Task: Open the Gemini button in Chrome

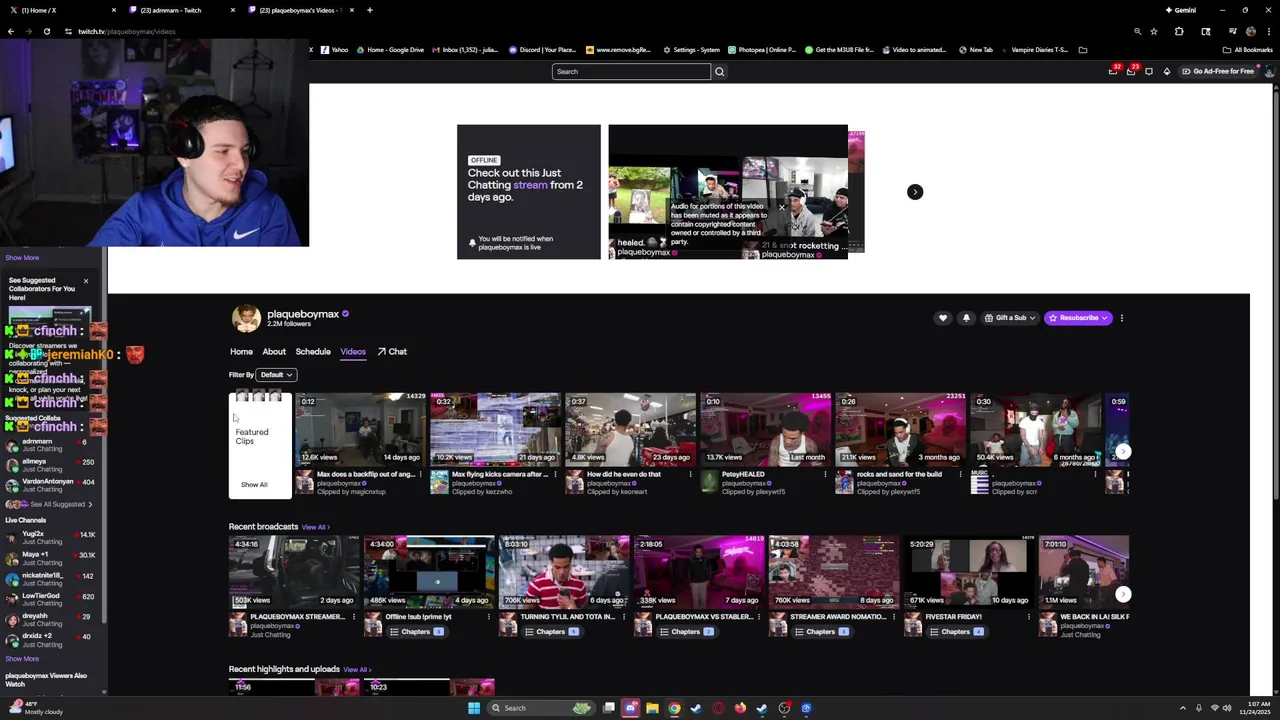Action: pos(1181,10)
